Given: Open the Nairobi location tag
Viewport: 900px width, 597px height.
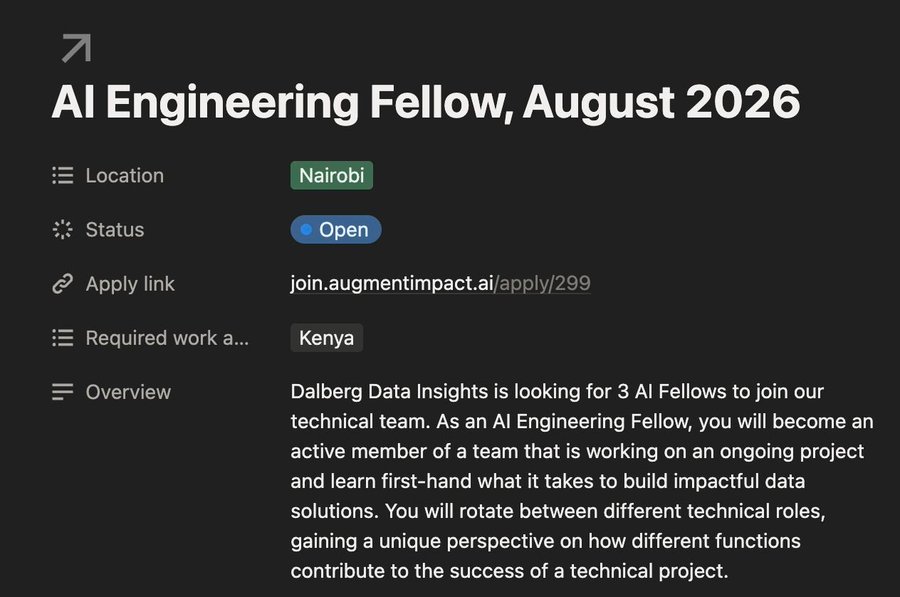Looking at the screenshot, I should point(332,176).
